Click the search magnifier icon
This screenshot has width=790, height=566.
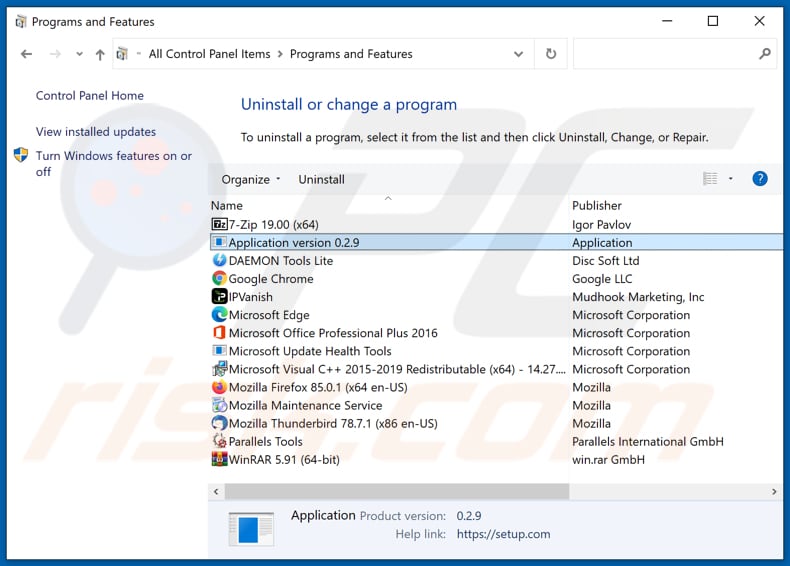tap(765, 53)
